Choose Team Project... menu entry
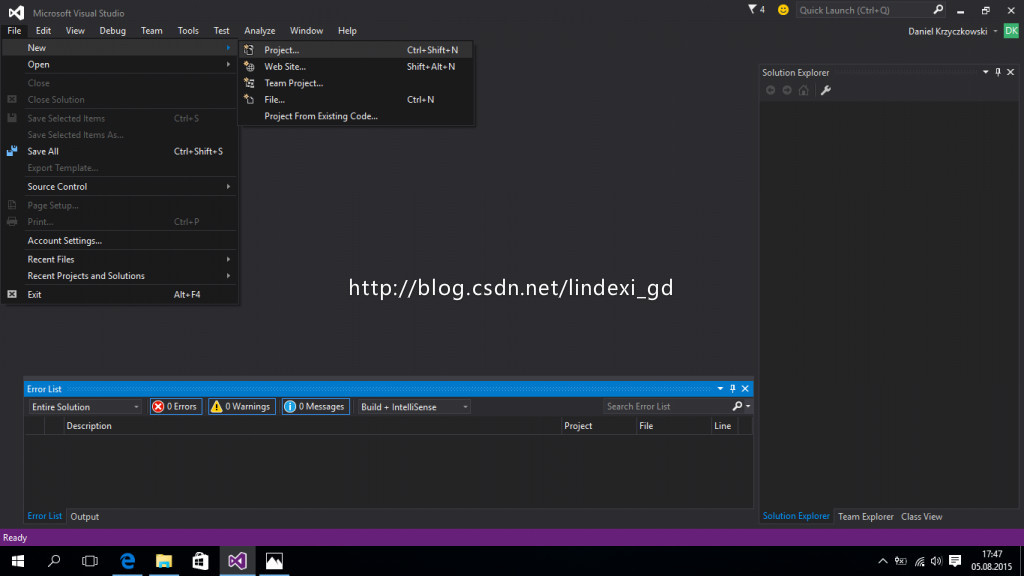1024x576 pixels. [356, 83]
